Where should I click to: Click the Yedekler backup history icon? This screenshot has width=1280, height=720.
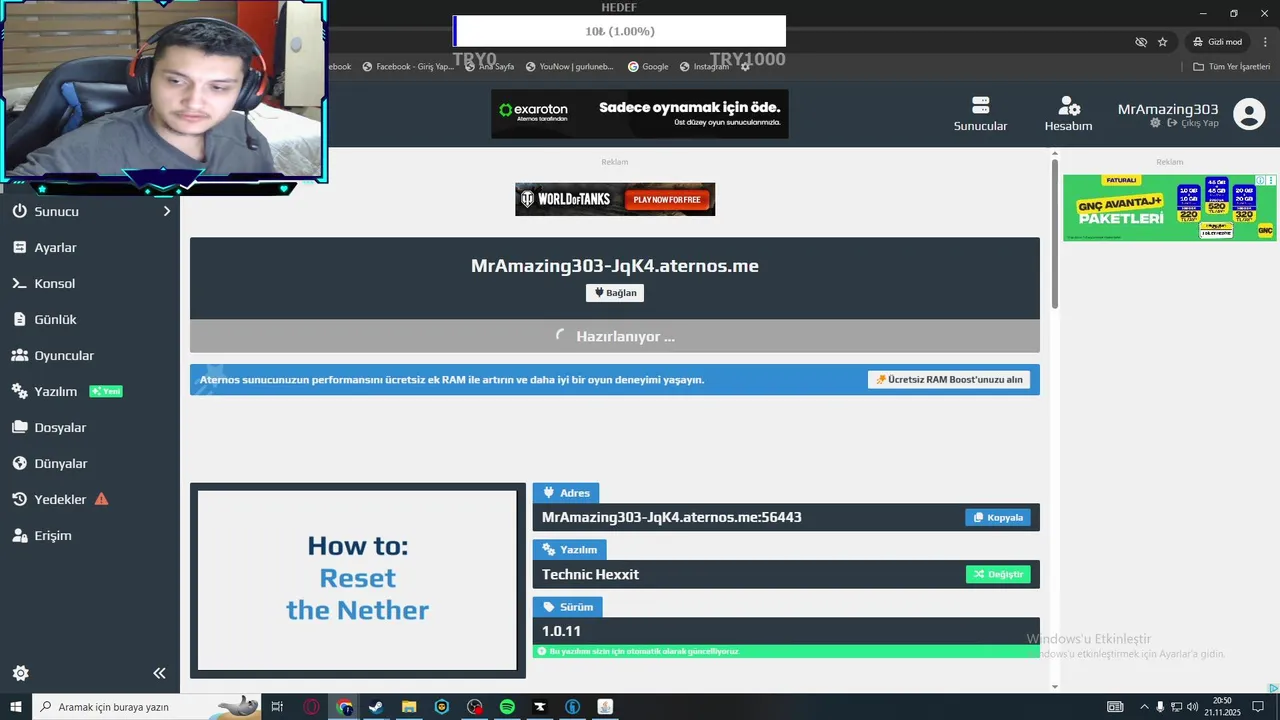(x=19, y=499)
